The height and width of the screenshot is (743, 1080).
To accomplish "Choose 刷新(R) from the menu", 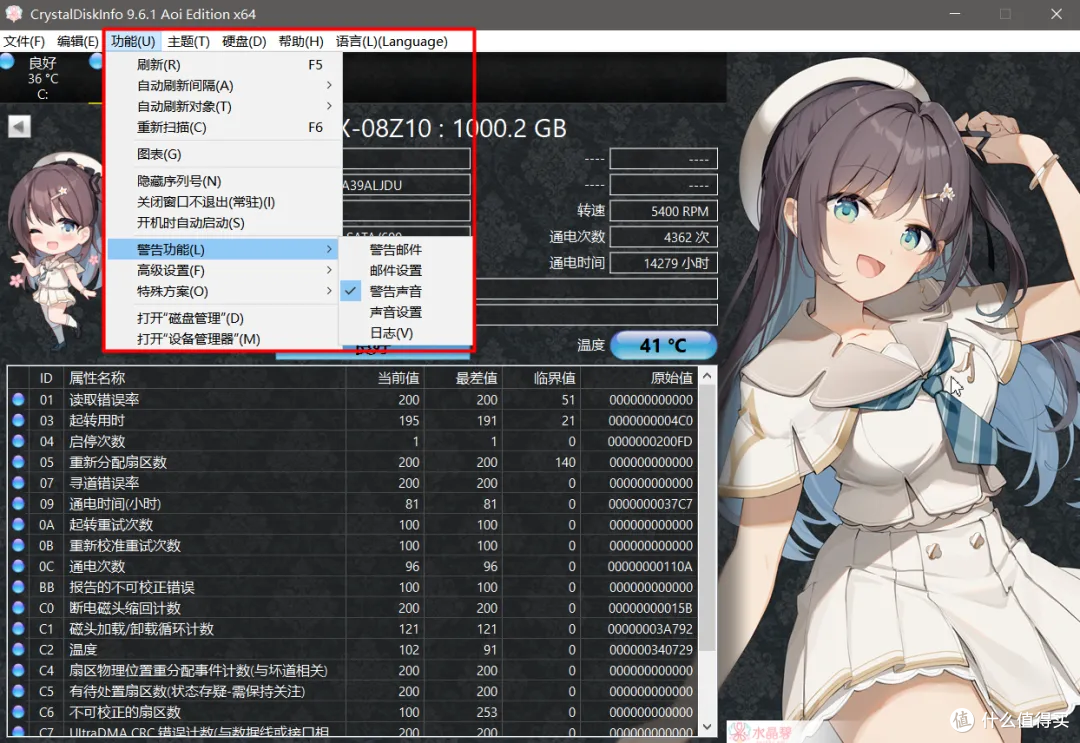I will pos(225,65).
